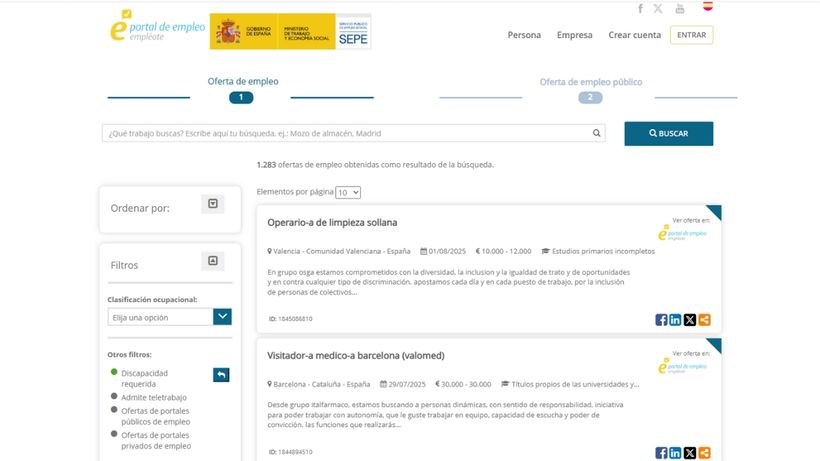Image resolution: width=820 pixels, height=461 pixels.
Task: Enable the Admite teletrabajo filter
Action: [x=114, y=397]
